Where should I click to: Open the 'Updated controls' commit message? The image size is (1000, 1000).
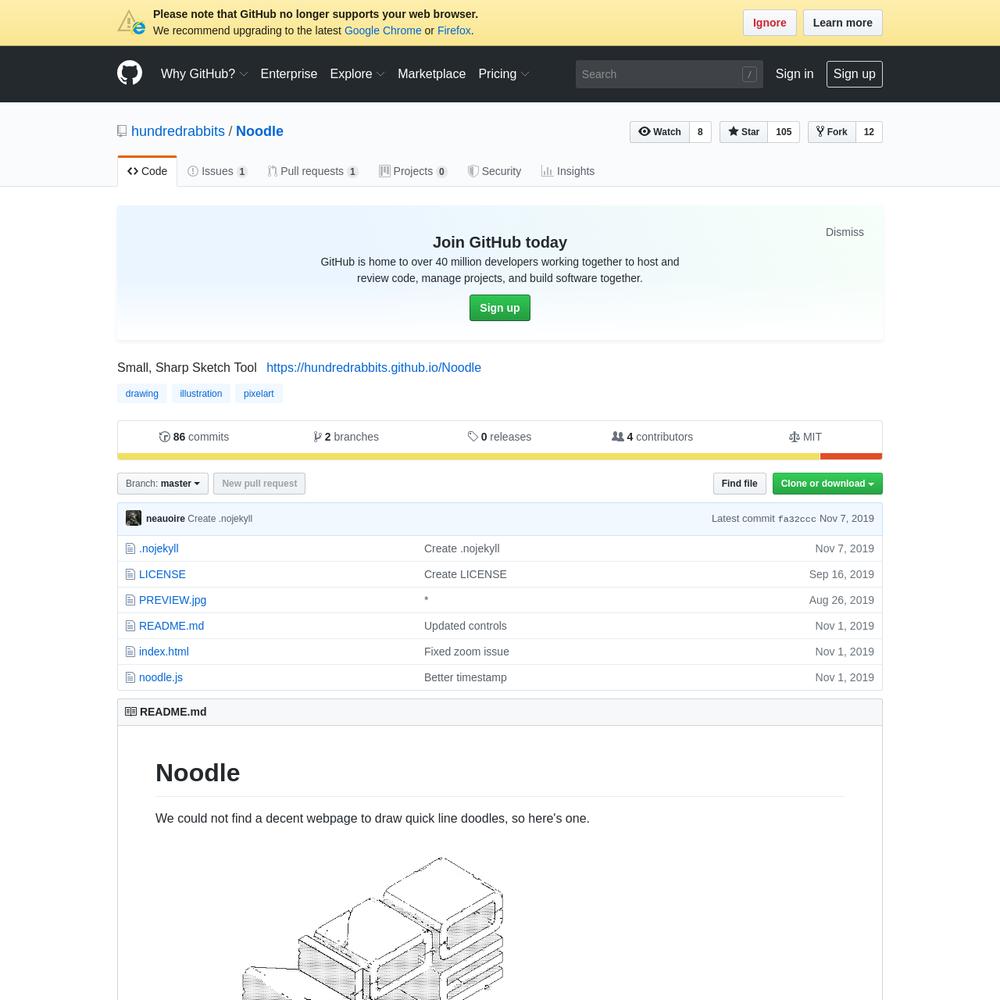(465, 626)
